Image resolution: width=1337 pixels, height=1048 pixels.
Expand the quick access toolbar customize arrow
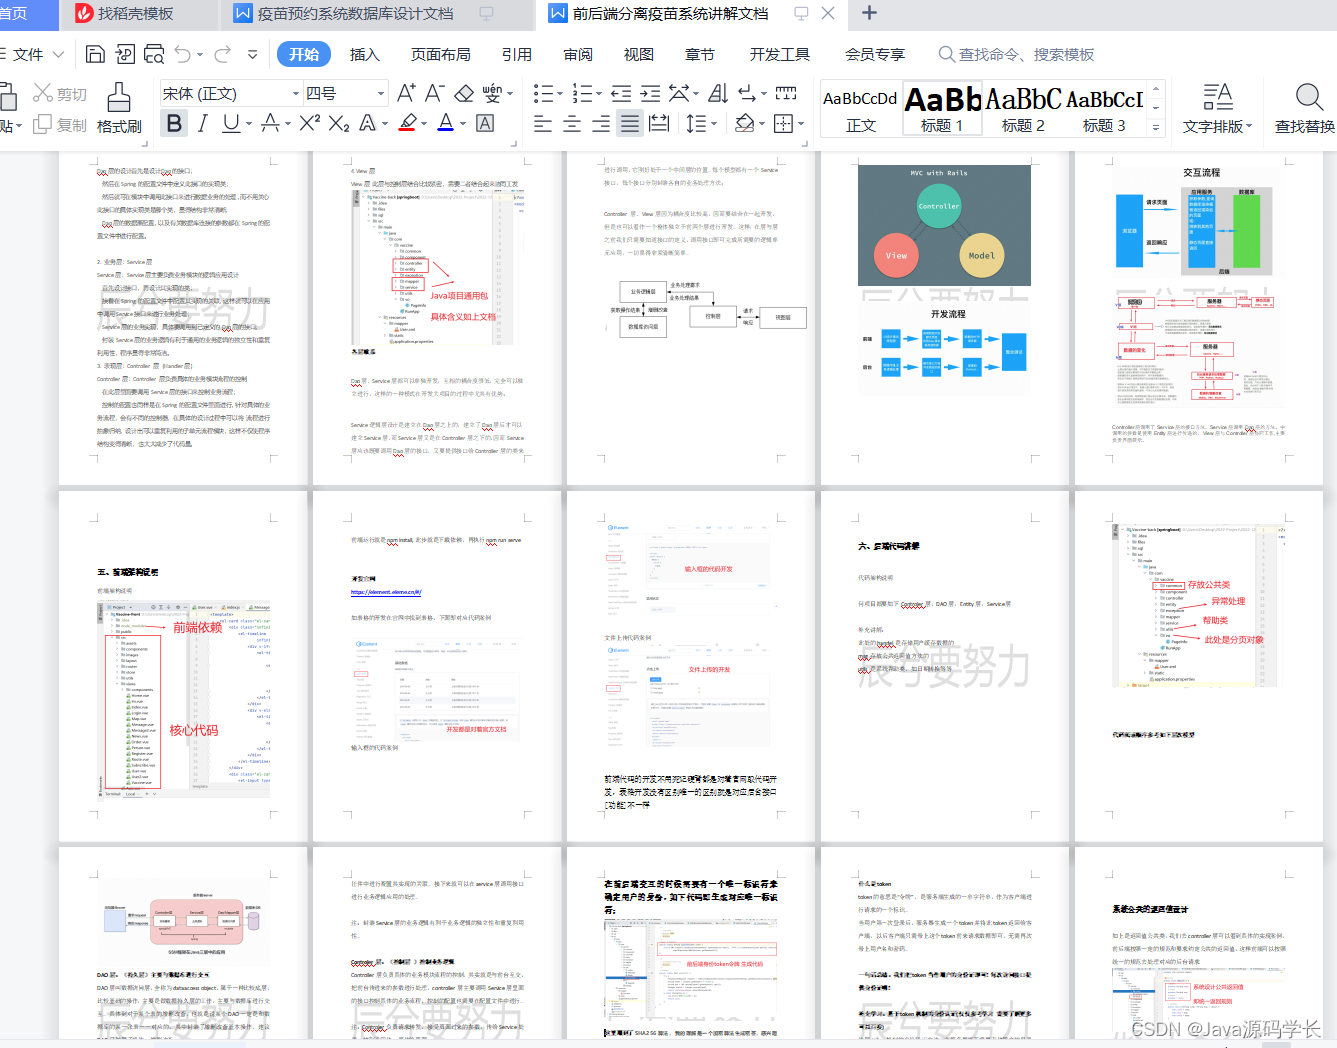point(252,54)
